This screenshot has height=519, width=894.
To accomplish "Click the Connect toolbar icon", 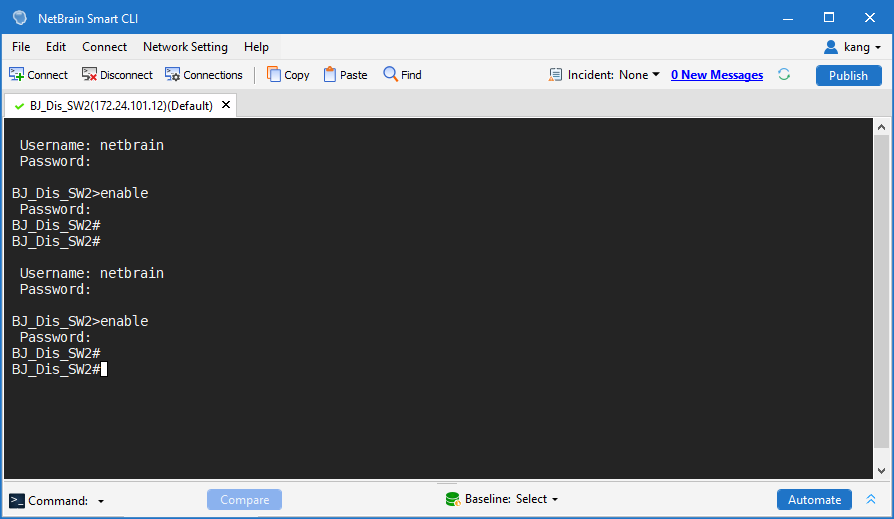I will (x=17, y=75).
